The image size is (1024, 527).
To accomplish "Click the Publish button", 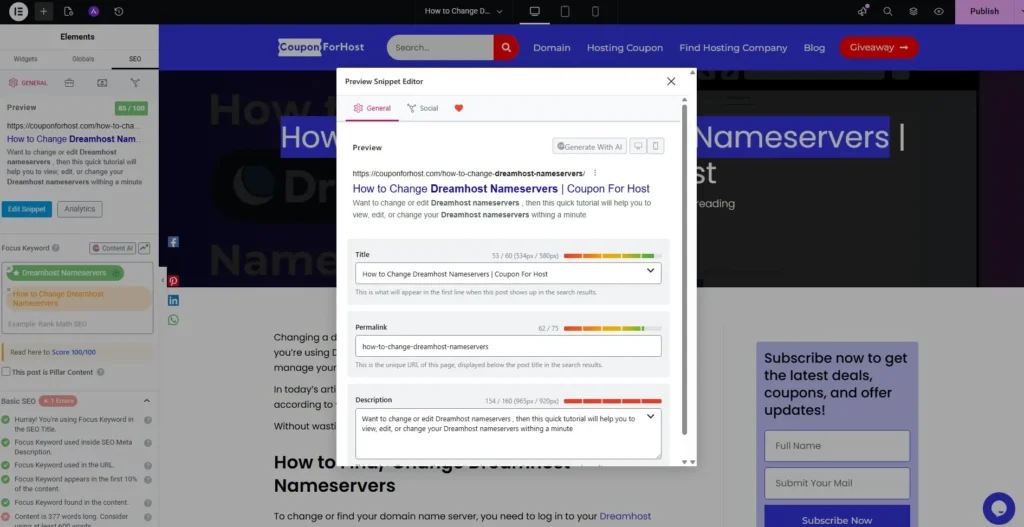I will [984, 11].
